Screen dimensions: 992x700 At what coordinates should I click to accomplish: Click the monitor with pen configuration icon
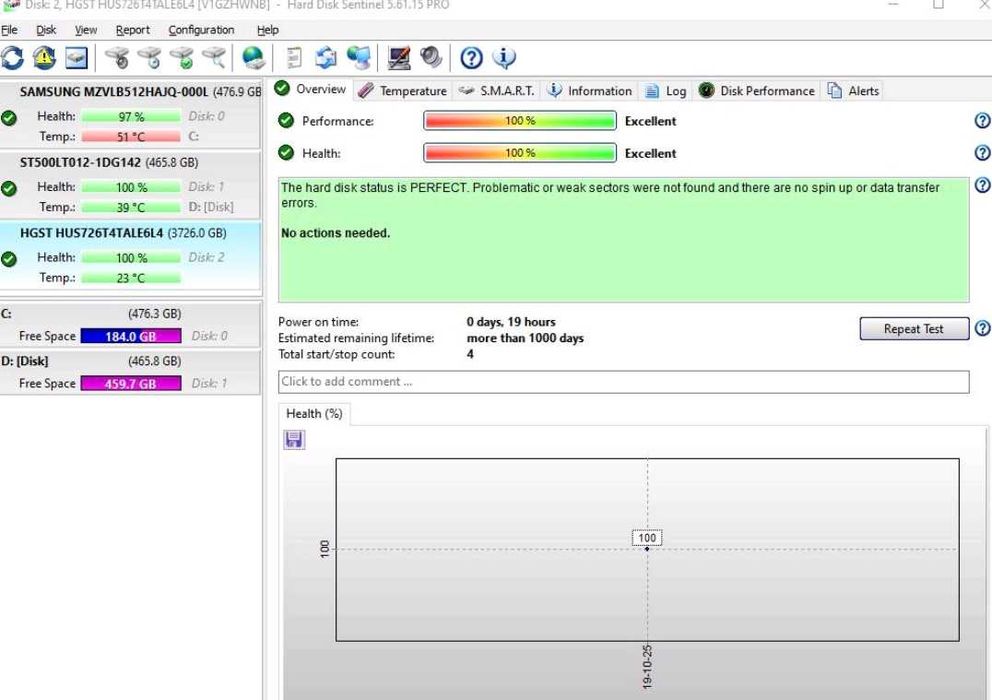tap(399, 58)
